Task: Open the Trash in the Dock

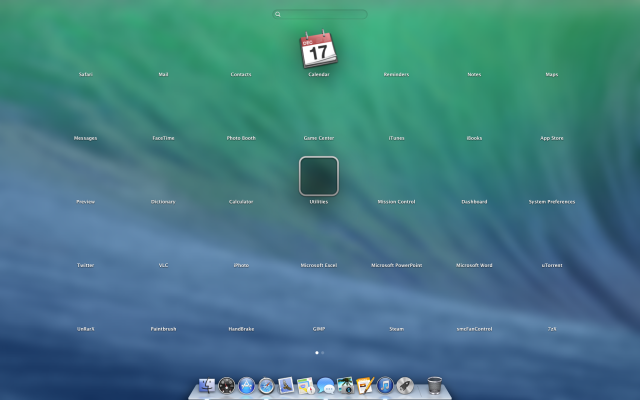Action: pyautogui.click(x=435, y=385)
